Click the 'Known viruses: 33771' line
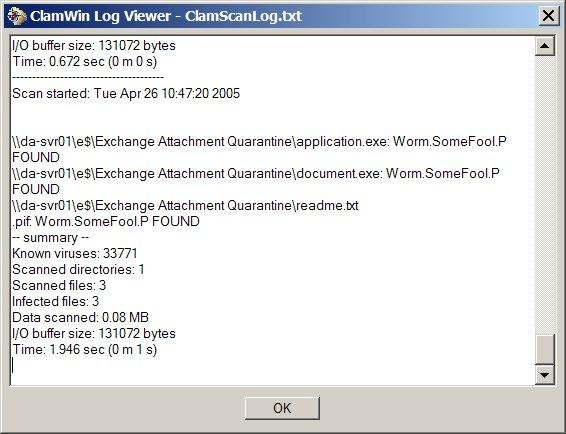This screenshot has width=566, height=434. (75, 253)
